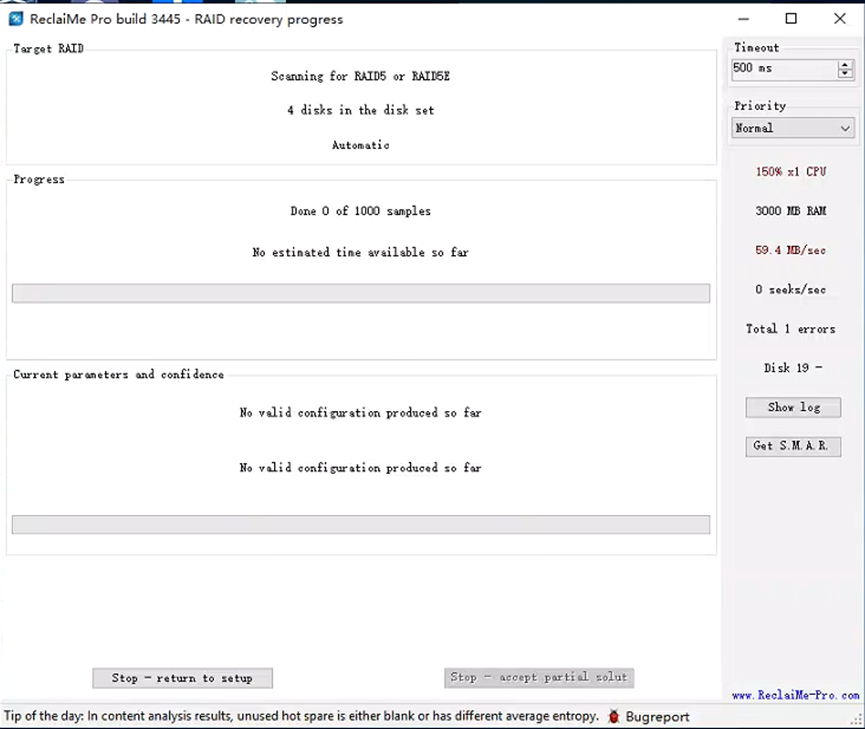Open the Priority dropdown set to Normal

[x=793, y=128]
